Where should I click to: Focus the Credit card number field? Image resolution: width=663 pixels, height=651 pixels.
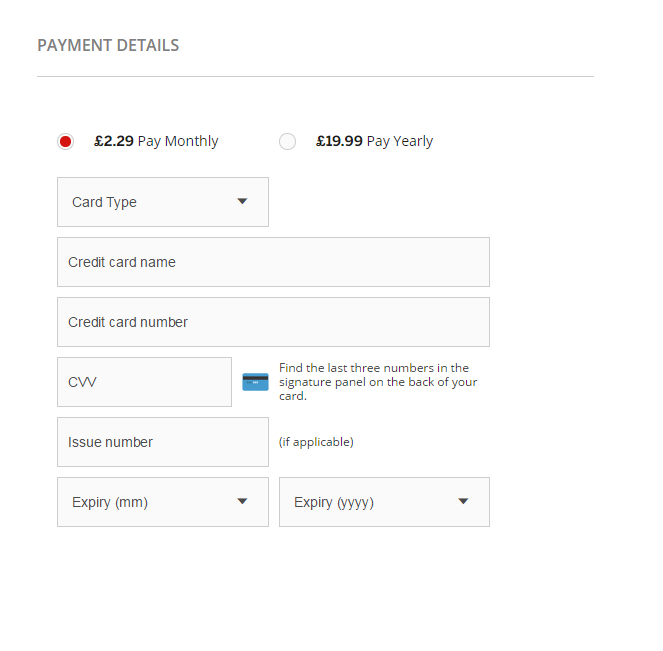point(273,322)
